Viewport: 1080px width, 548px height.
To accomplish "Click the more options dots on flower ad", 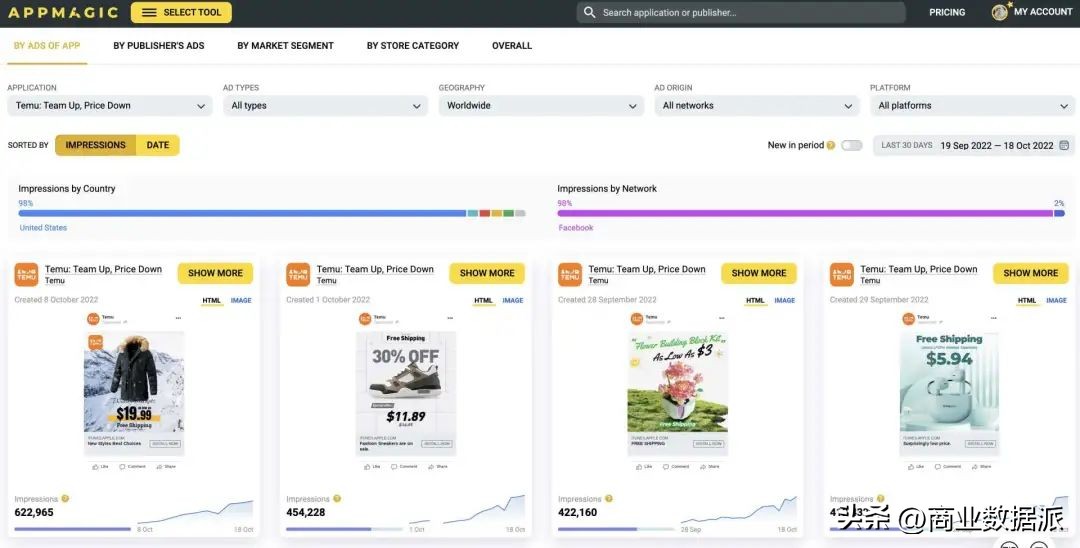I will pos(722,318).
